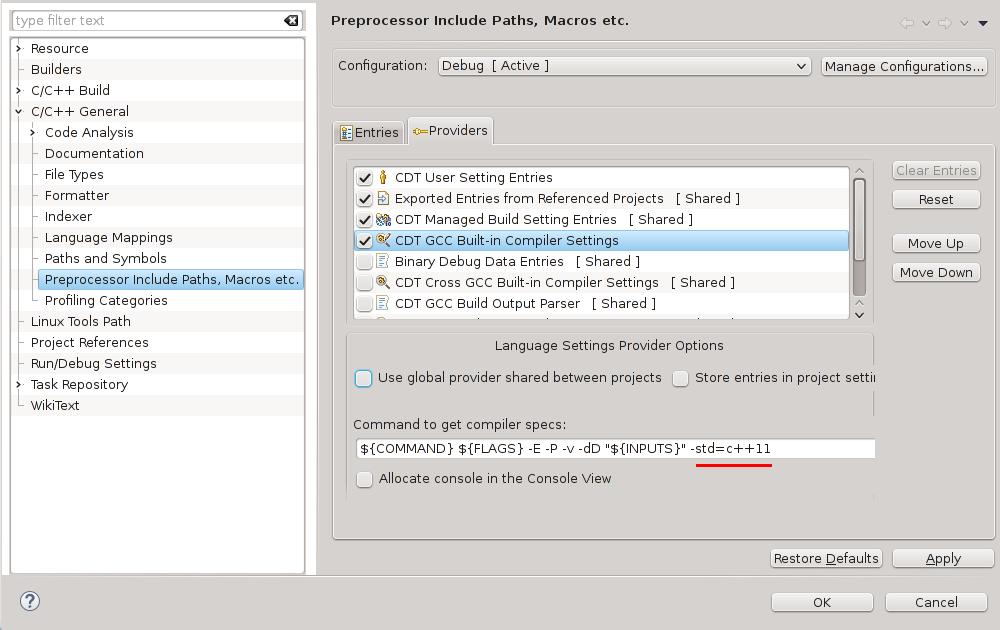
Task: Click the providers list vertical scrollbar
Action: click(x=859, y=236)
